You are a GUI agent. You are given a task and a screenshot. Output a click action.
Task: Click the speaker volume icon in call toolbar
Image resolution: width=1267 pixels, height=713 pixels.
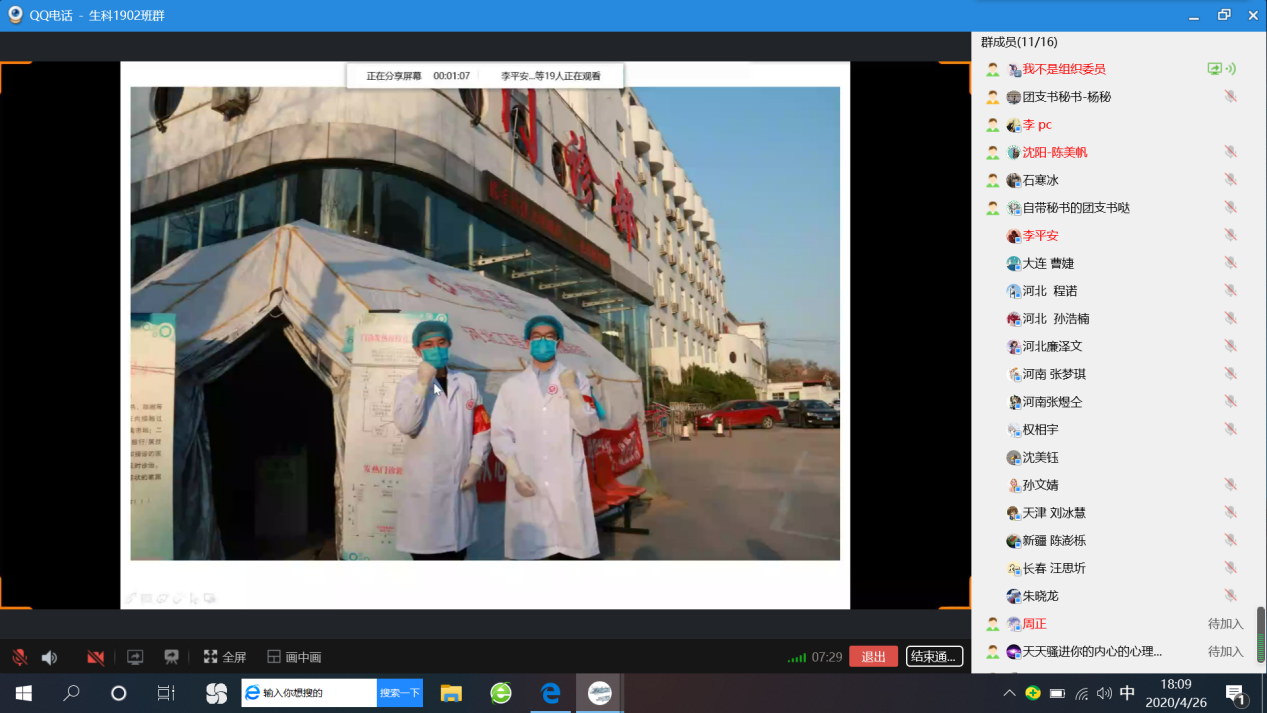point(49,657)
